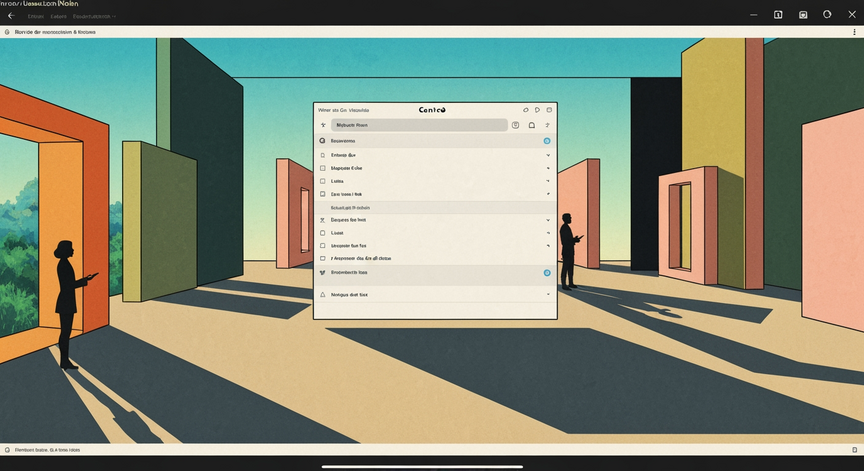The image size is (864, 471).
Task: Expand the second list row using its chevron
Action: (x=548, y=155)
